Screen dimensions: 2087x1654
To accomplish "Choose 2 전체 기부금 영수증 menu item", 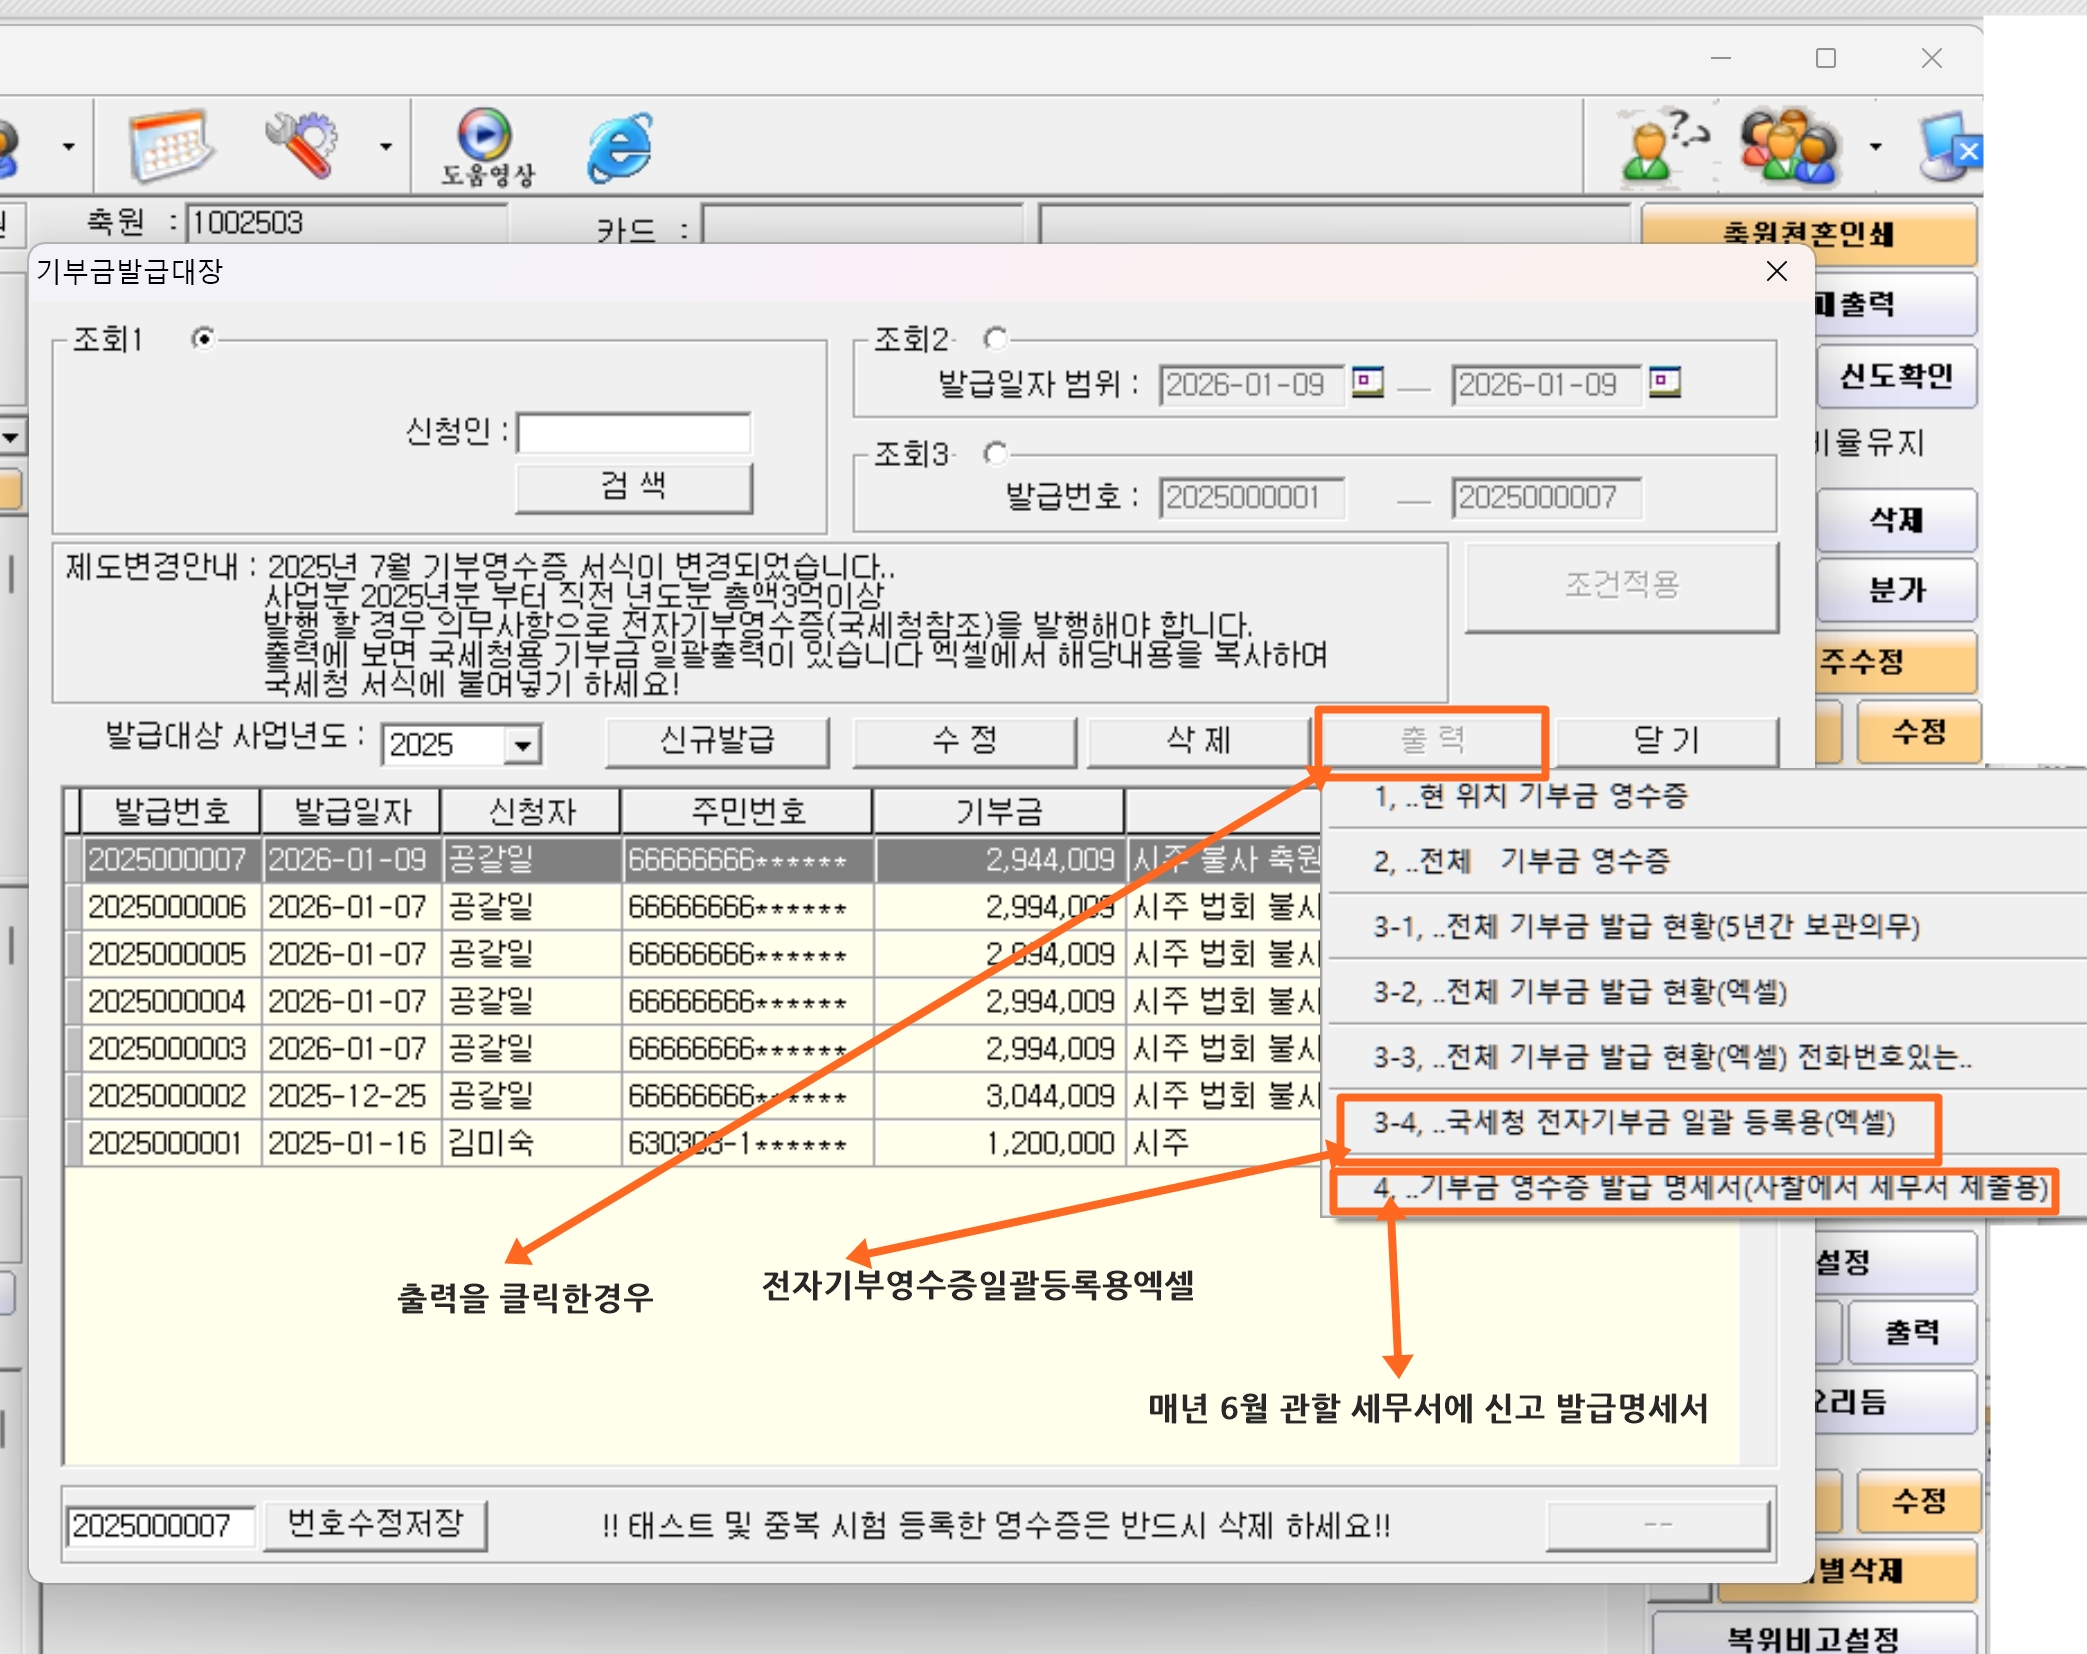I will point(1521,861).
